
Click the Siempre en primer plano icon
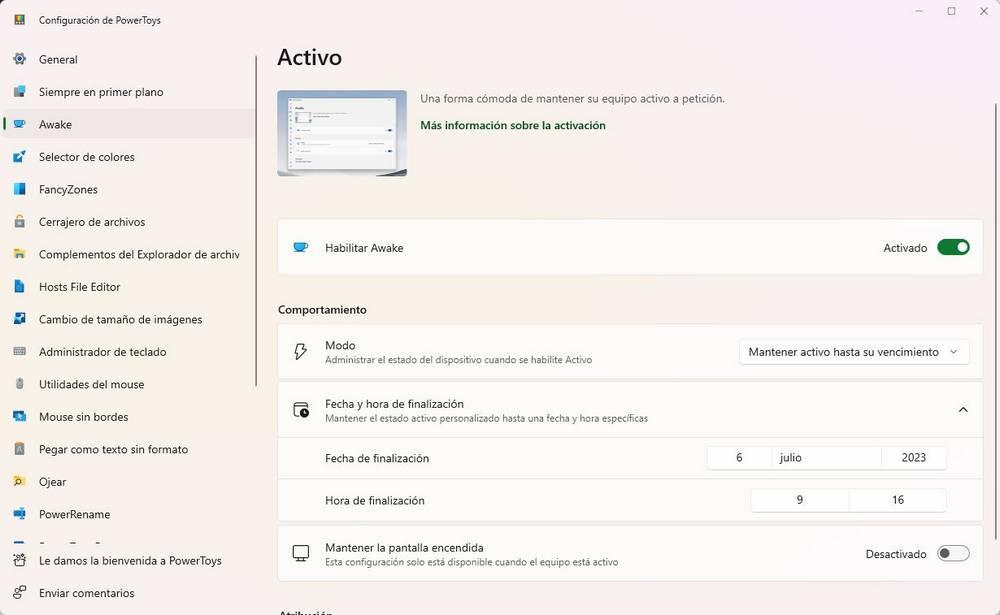[x=20, y=92]
